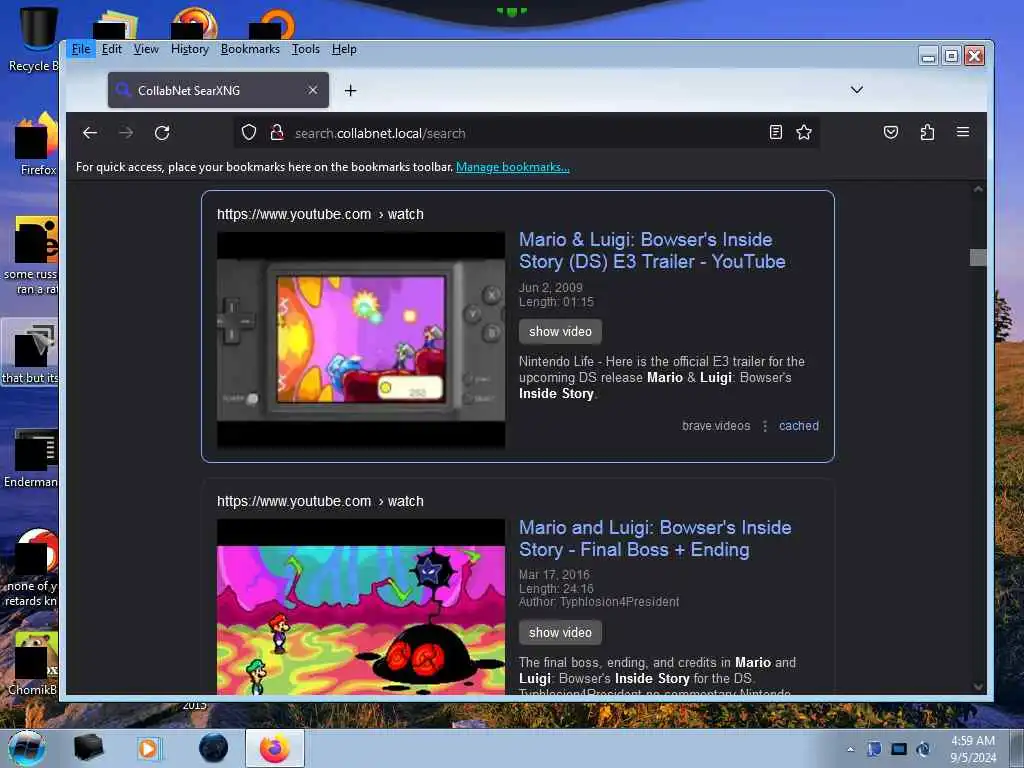Click the 'brave videos' engine label
Image resolution: width=1024 pixels, height=768 pixels.
click(x=716, y=426)
